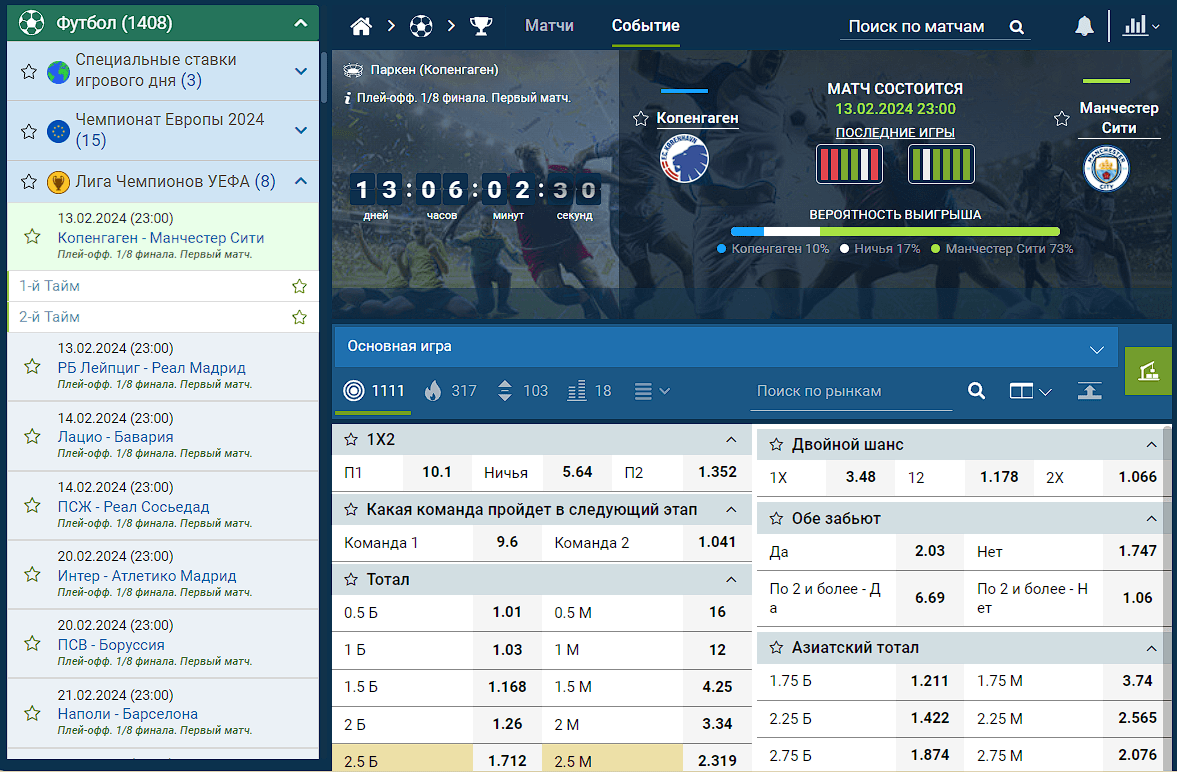Collapse the Двойной шанс market
Screen dimensions: 1177x772
tap(1151, 445)
